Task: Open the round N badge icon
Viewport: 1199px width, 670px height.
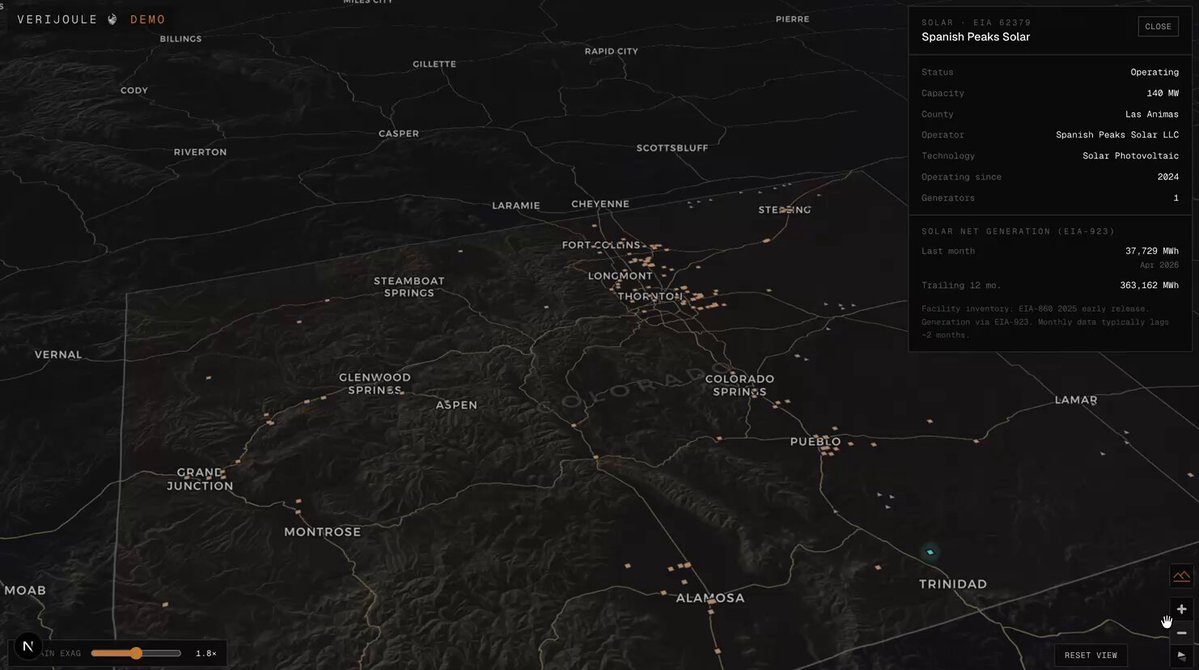Action: click(x=28, y=646)
